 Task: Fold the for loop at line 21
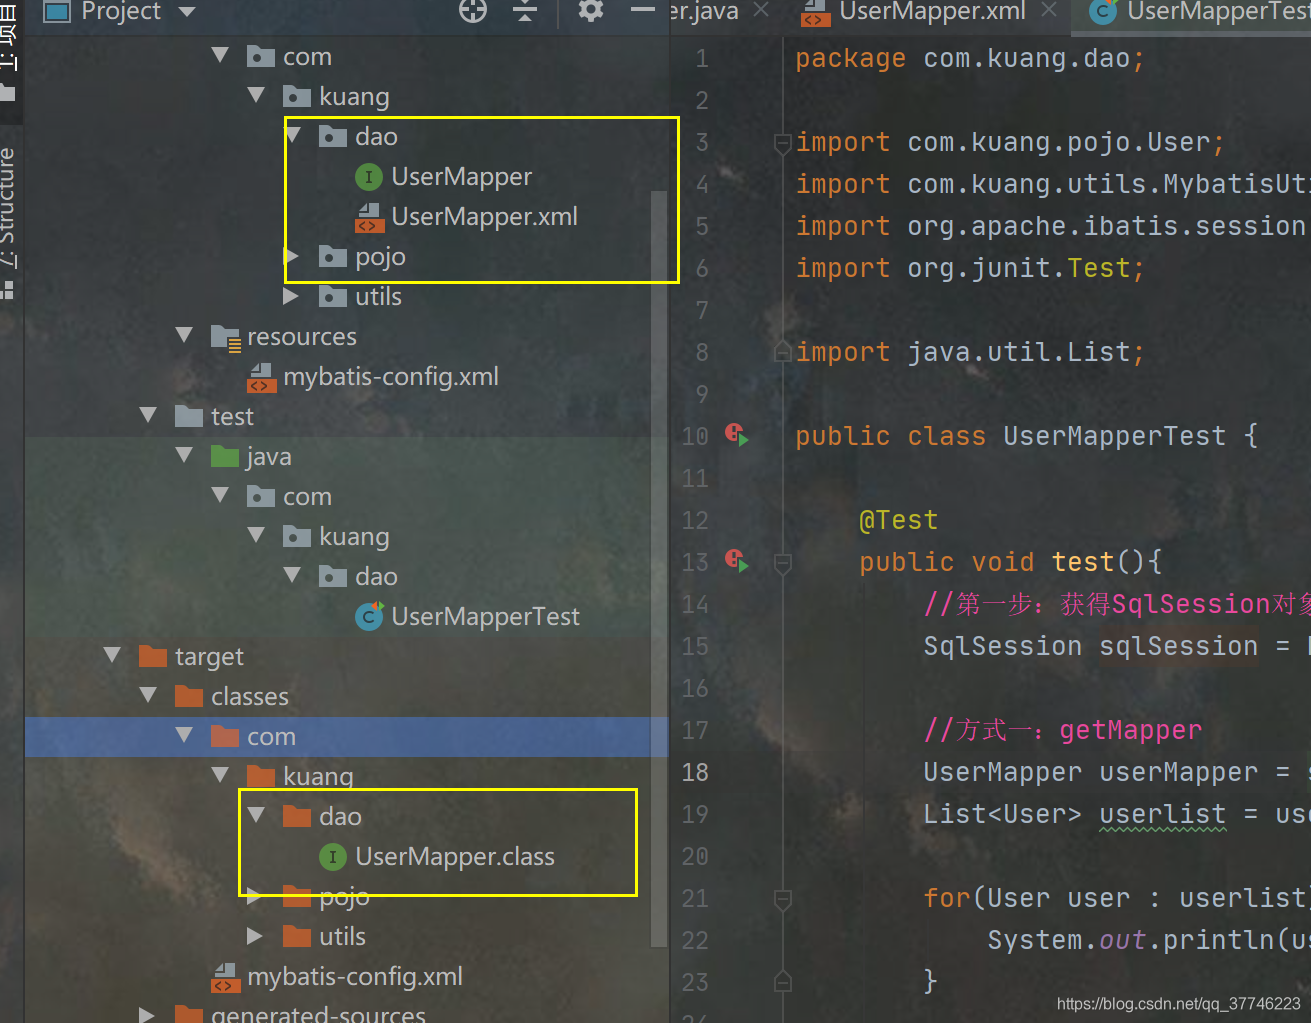(x=783, y=900)
